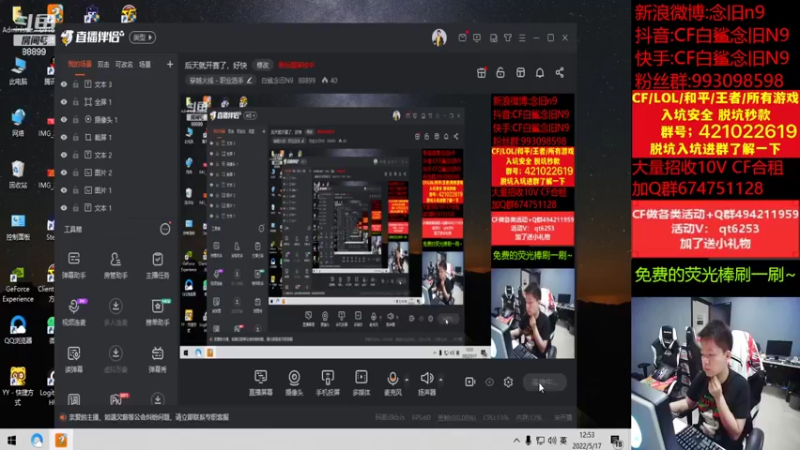The width and height of the screenshot is (800, 450).
Task: Hide the 图片 1 layer
Action: [64, 190]
